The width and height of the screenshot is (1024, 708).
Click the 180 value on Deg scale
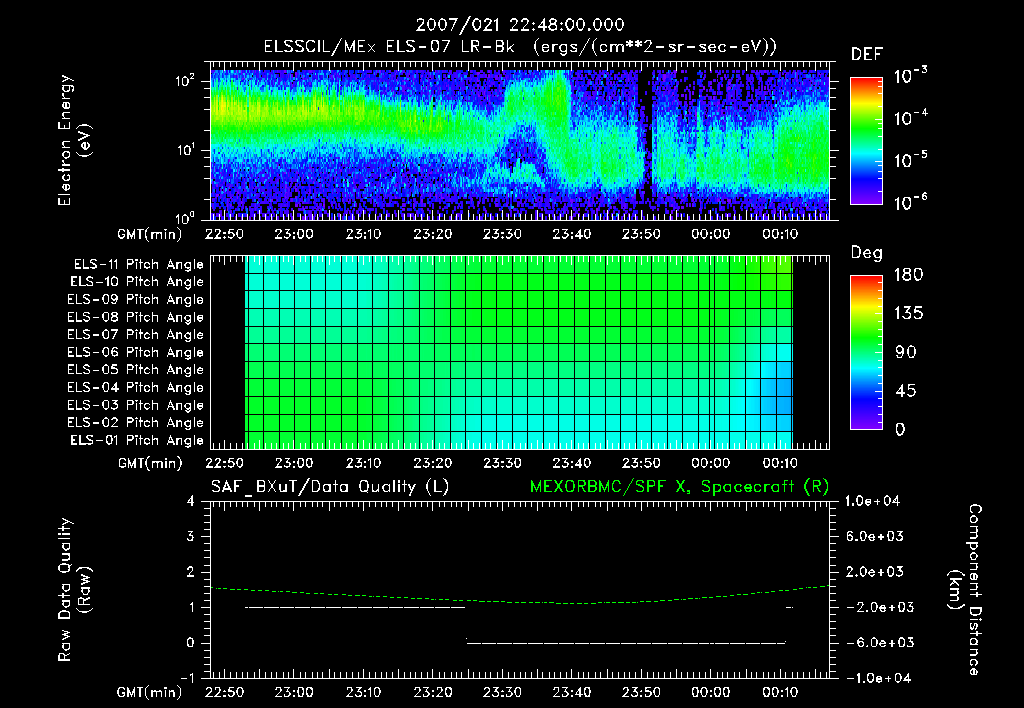click(908, 275)
